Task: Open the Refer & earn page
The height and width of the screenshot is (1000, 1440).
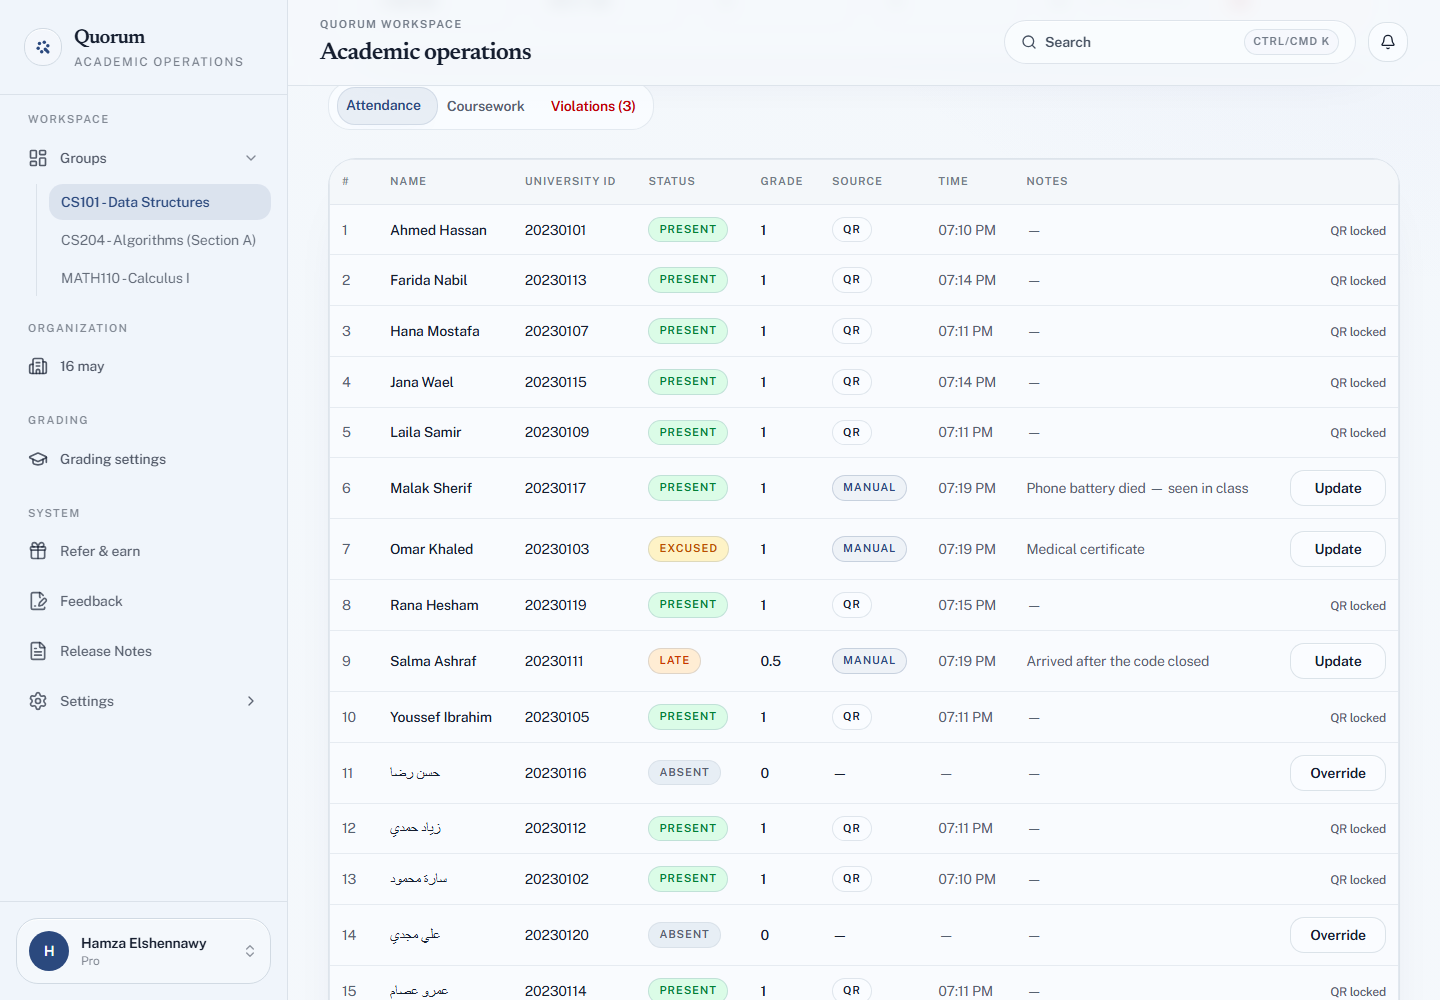Action: point(144,551)
